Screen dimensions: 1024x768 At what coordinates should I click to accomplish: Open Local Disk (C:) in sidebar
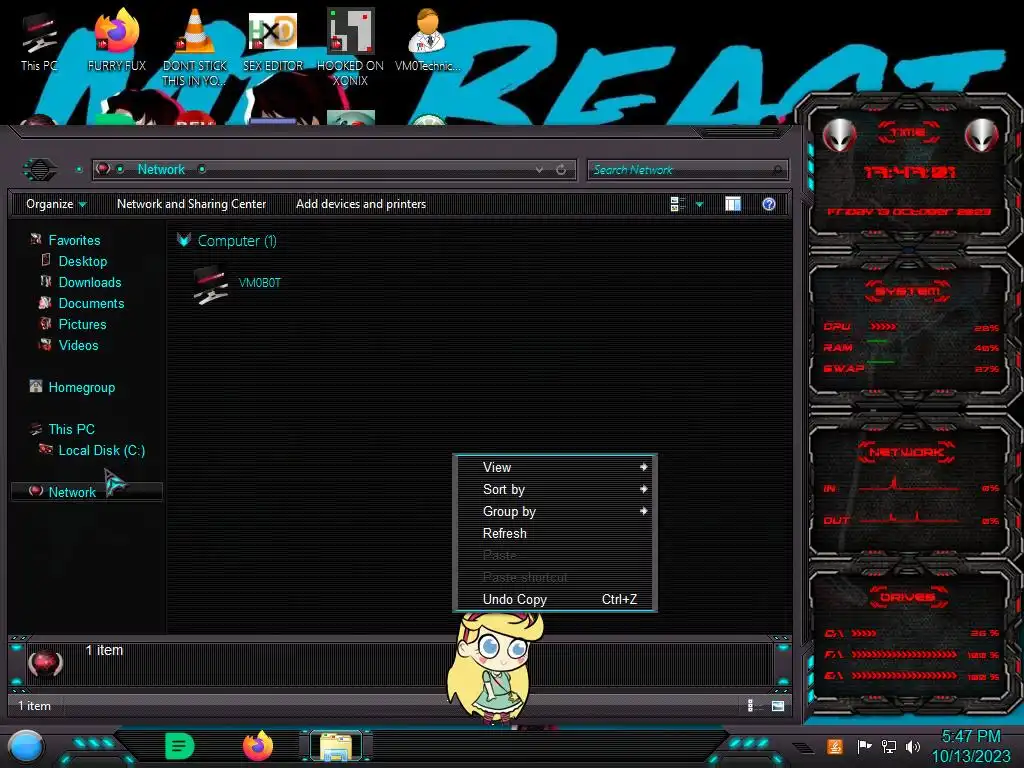pyautogui.click(x=102, y=450)
